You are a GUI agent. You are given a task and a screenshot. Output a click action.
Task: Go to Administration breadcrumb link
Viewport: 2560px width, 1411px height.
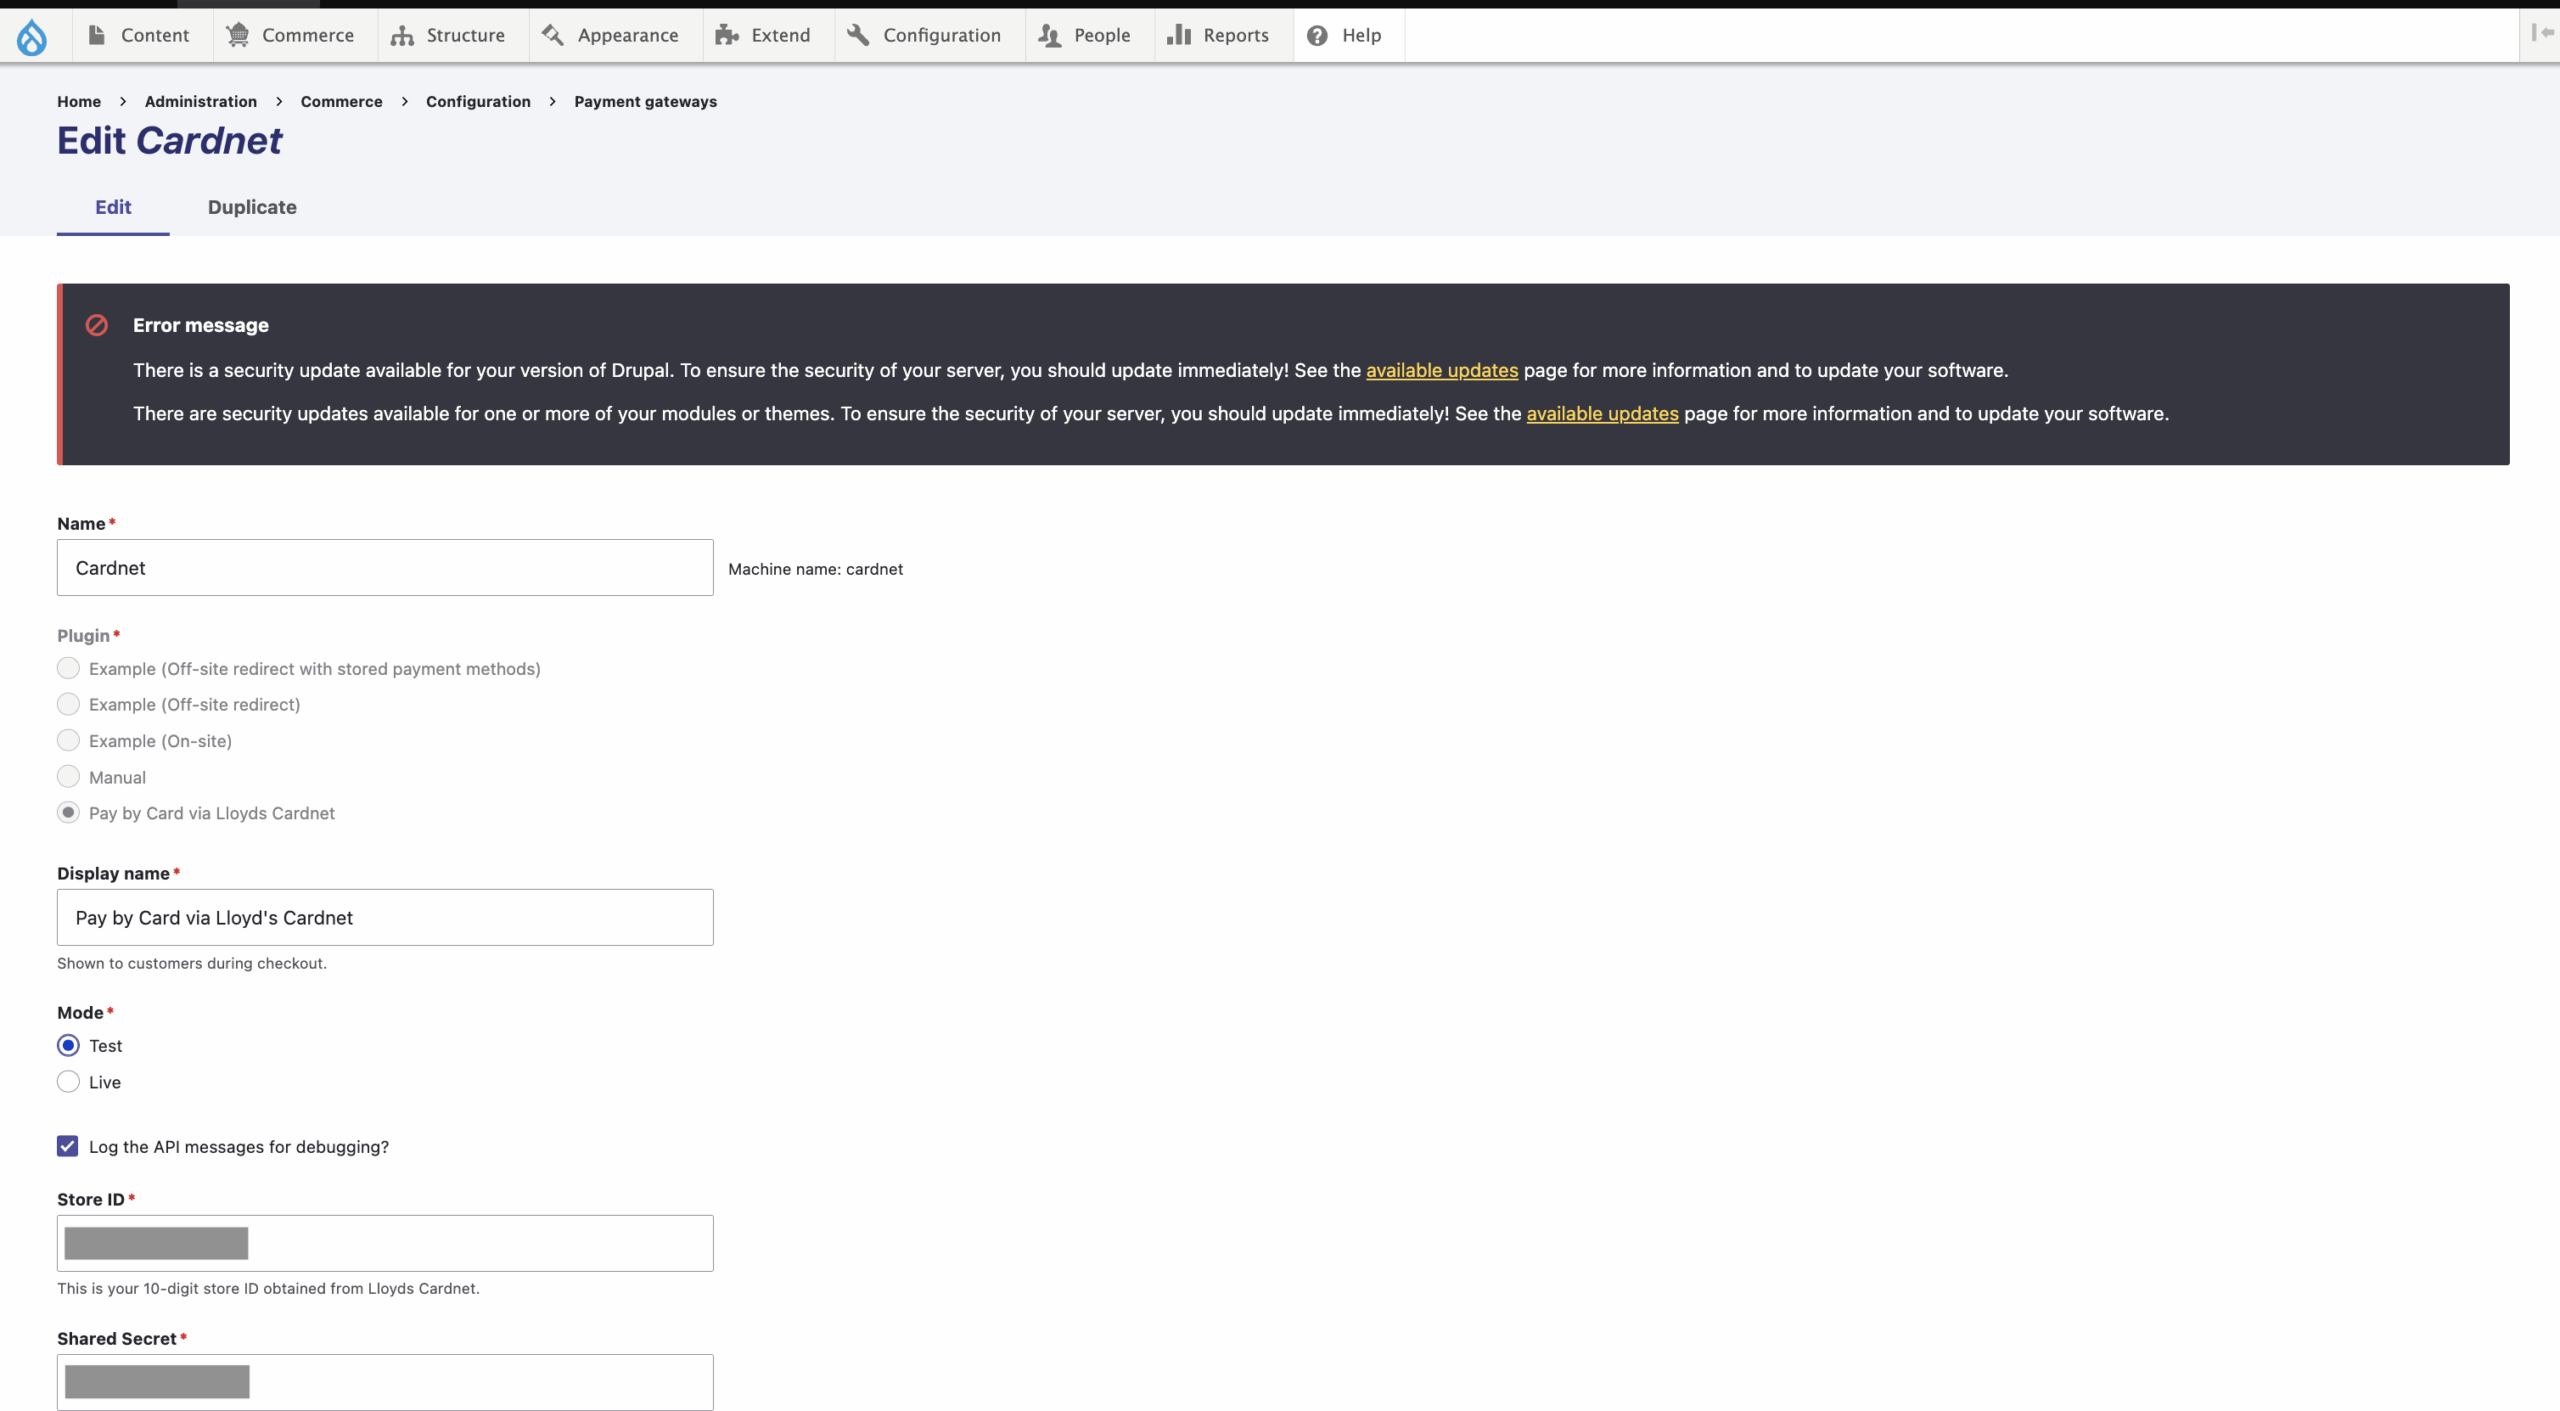[x=201, y=101]
